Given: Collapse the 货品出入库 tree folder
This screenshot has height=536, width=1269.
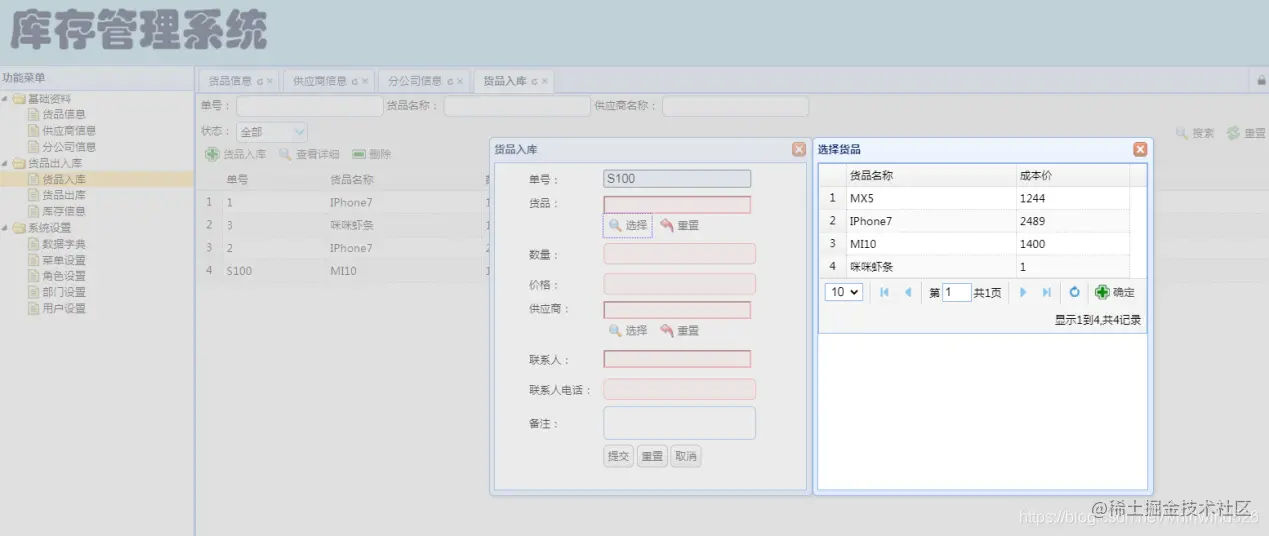Looking at the screenshot, I should coord(5,163).
